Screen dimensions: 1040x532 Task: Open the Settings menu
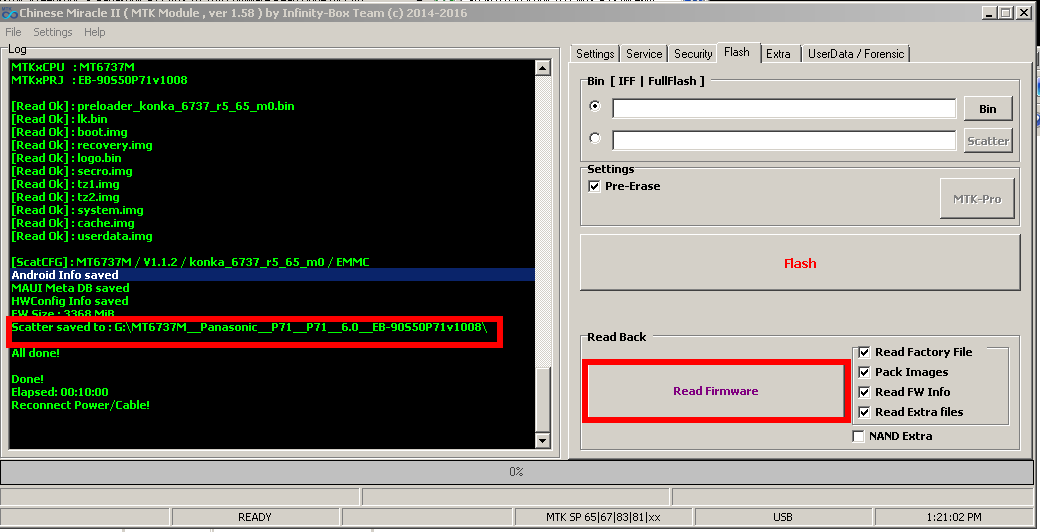coord(52,32)
